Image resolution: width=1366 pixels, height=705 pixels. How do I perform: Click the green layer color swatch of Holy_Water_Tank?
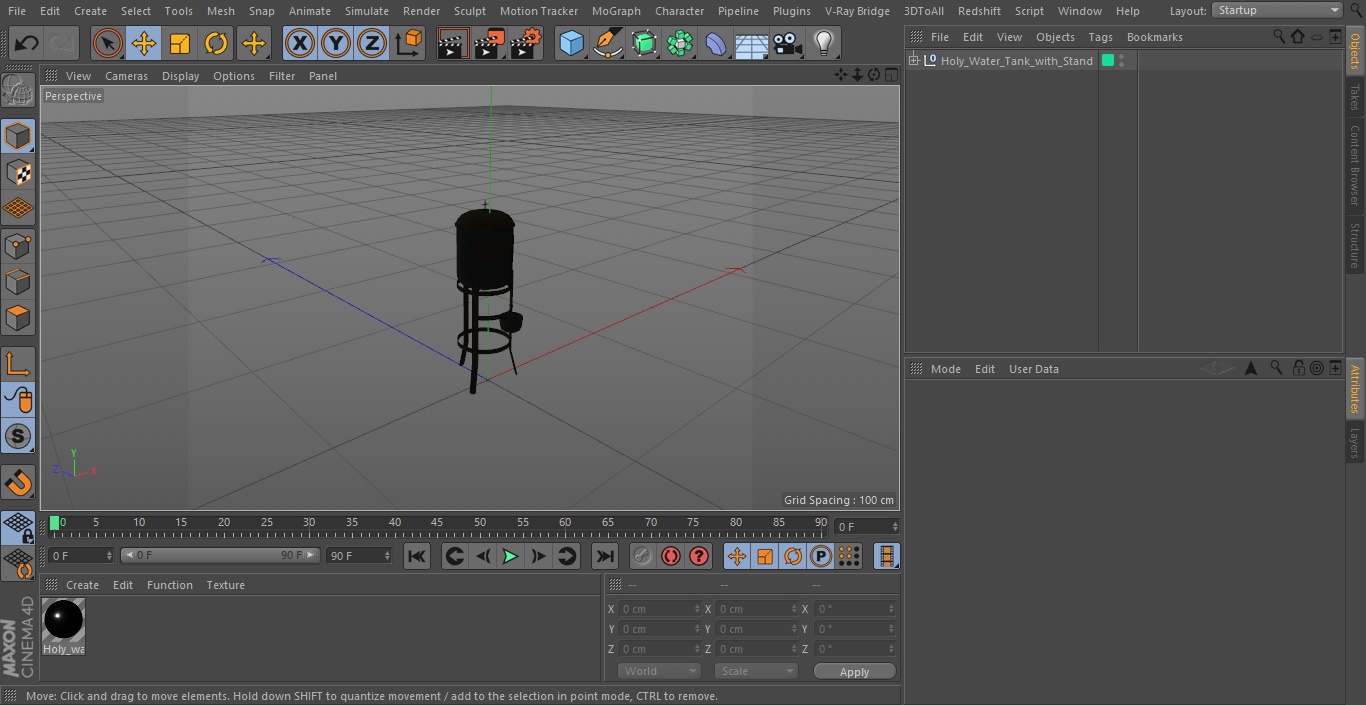1108,61
